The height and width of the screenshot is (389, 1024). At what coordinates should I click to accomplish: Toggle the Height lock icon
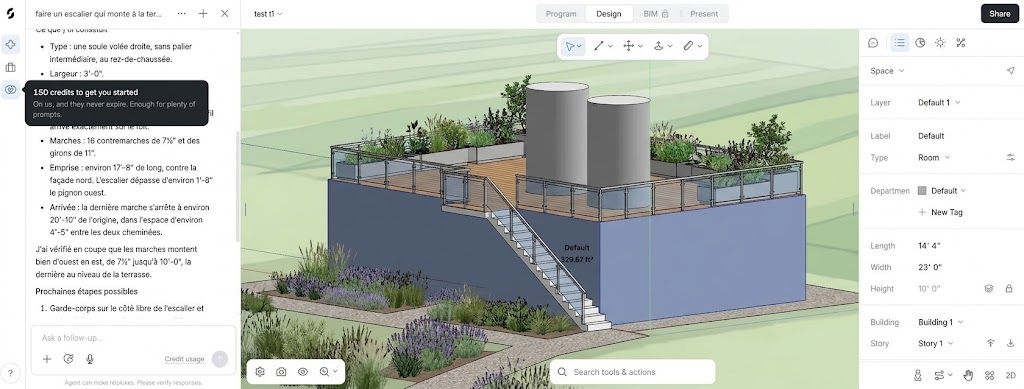pyautogui.click(x=1009, y=288)
